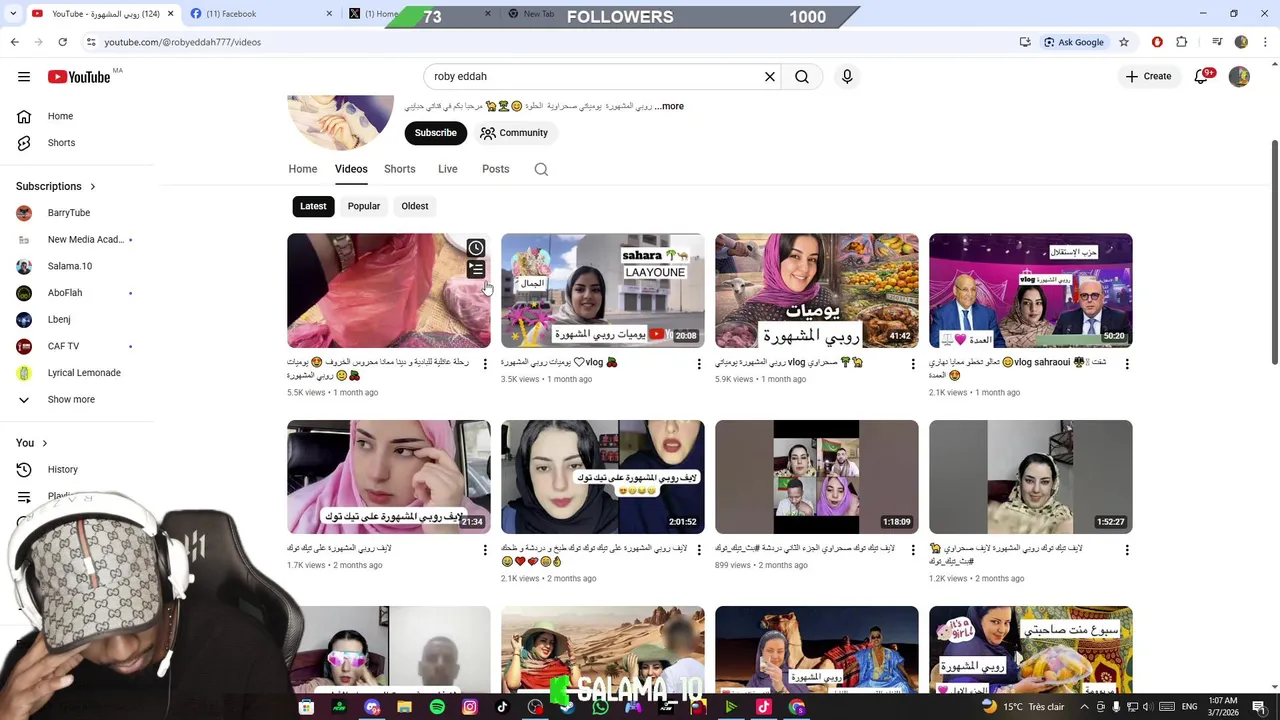
Task: Filter videos by Oldest
Action: 415,206
